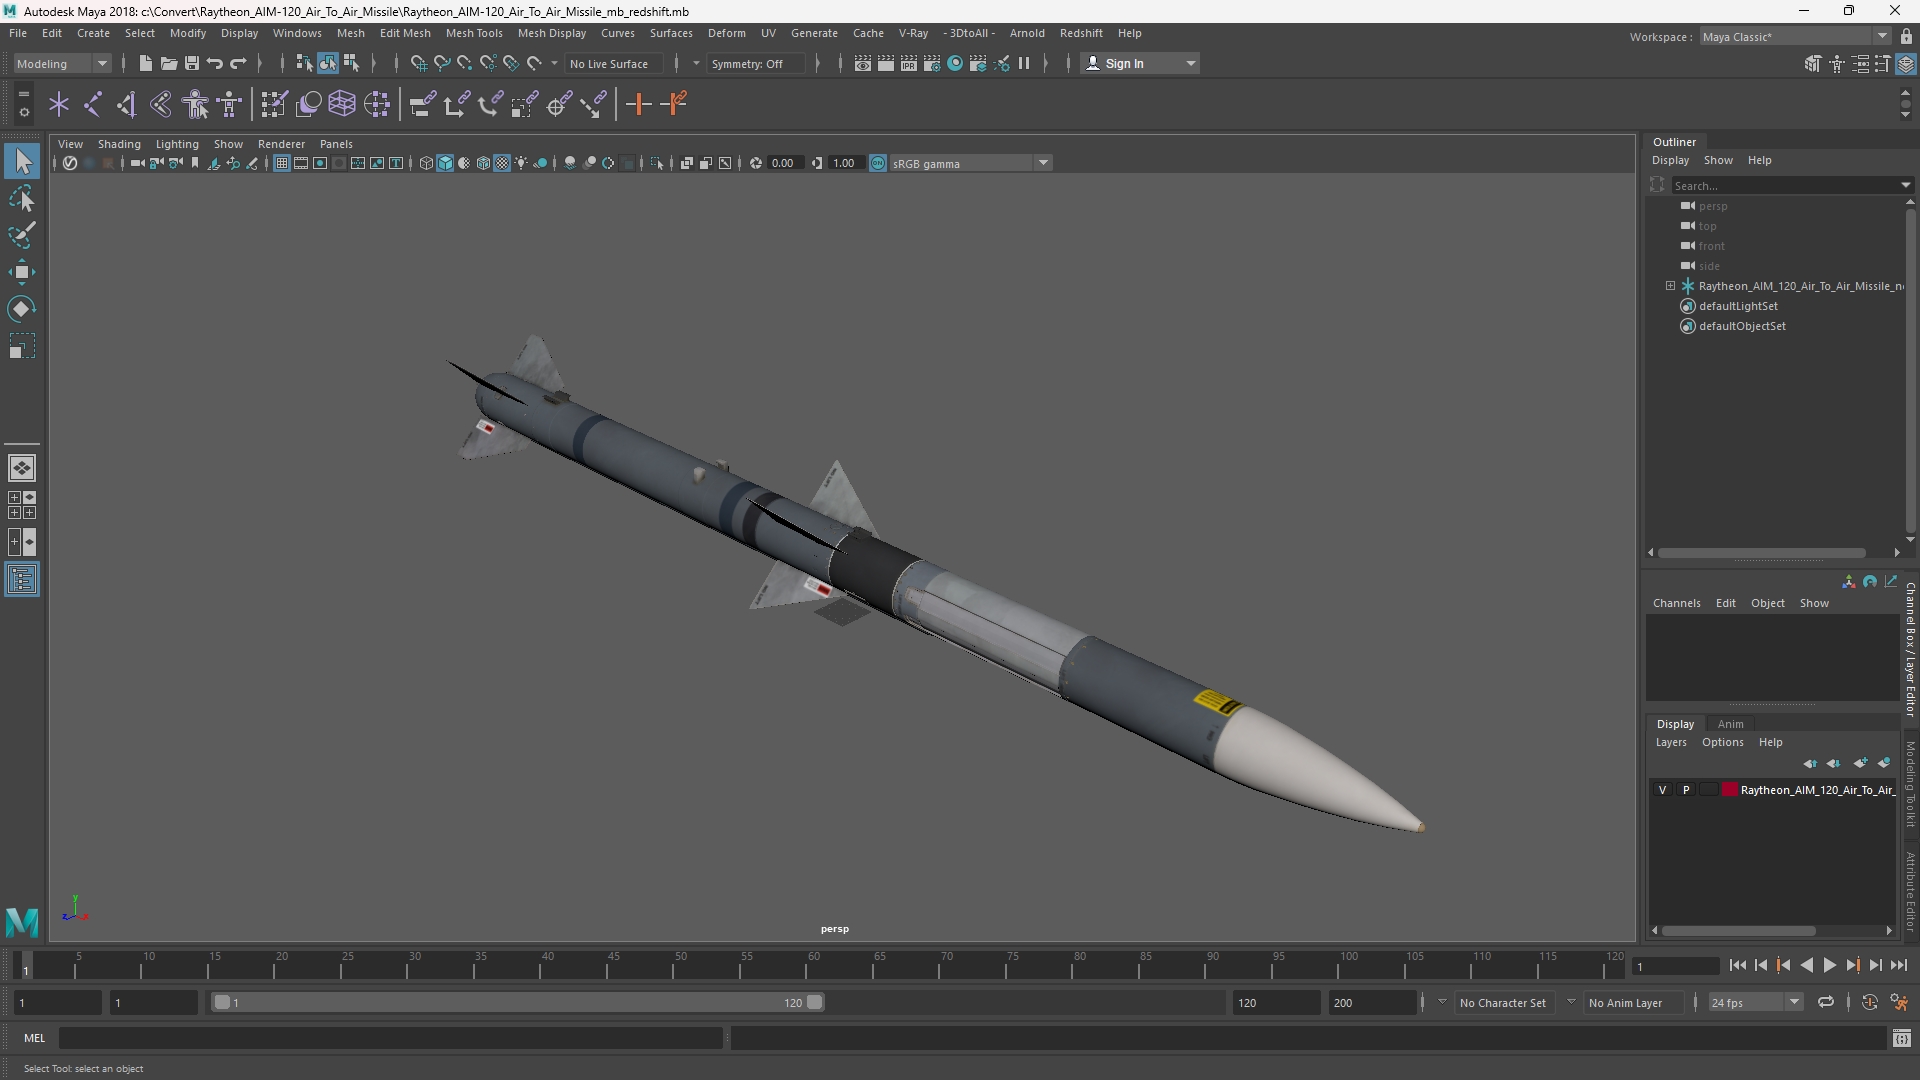Toggle layer visibility V box
This screenshot has width=1920, height=1080.
(x=1663, y=790)
